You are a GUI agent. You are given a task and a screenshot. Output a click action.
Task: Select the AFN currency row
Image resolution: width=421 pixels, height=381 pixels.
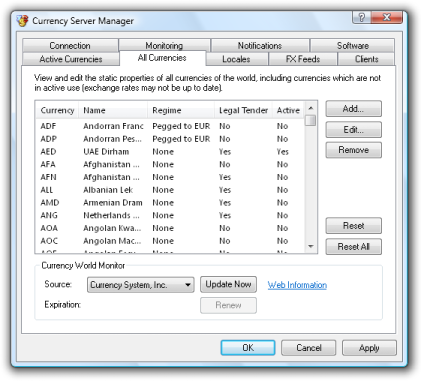[170, 177]
